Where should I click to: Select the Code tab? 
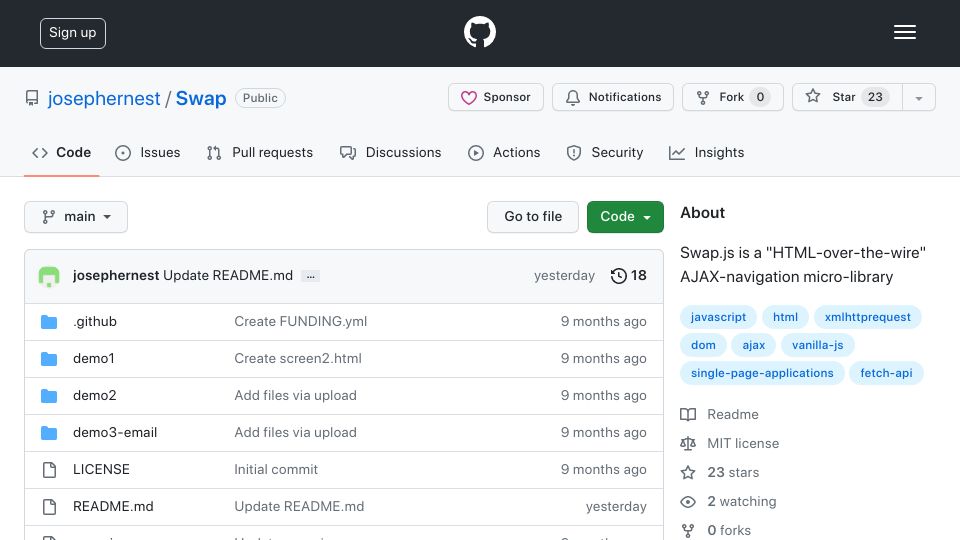pos(62,152)
